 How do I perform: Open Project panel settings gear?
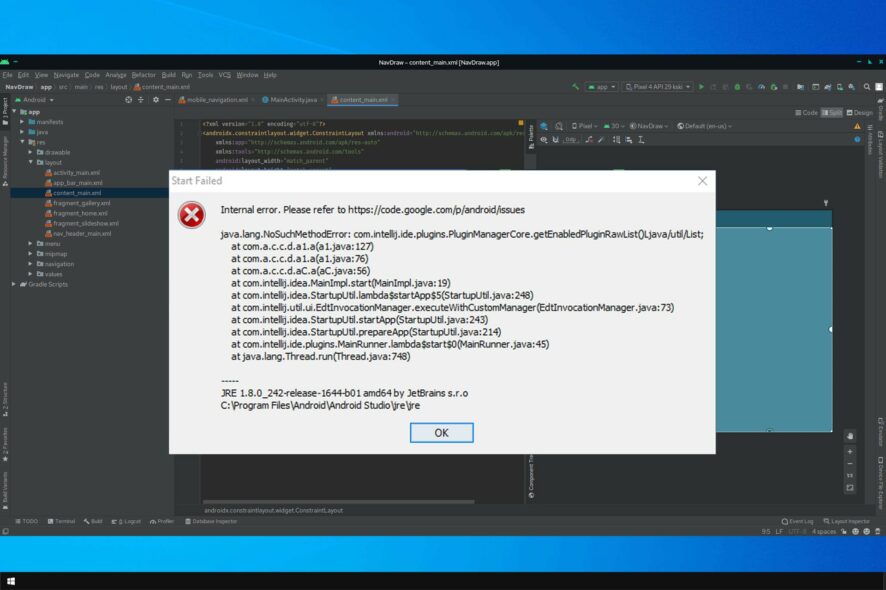pyautogui.click(x=156, y=100)
